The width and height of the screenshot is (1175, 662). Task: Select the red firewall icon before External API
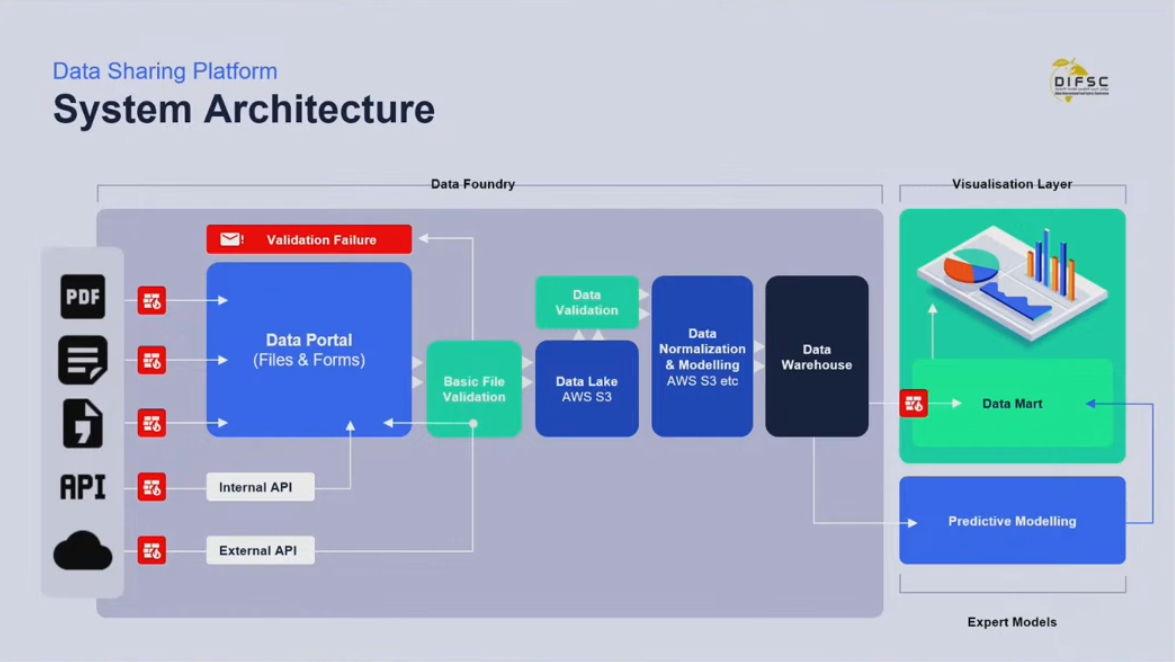[x=152, y=550]
